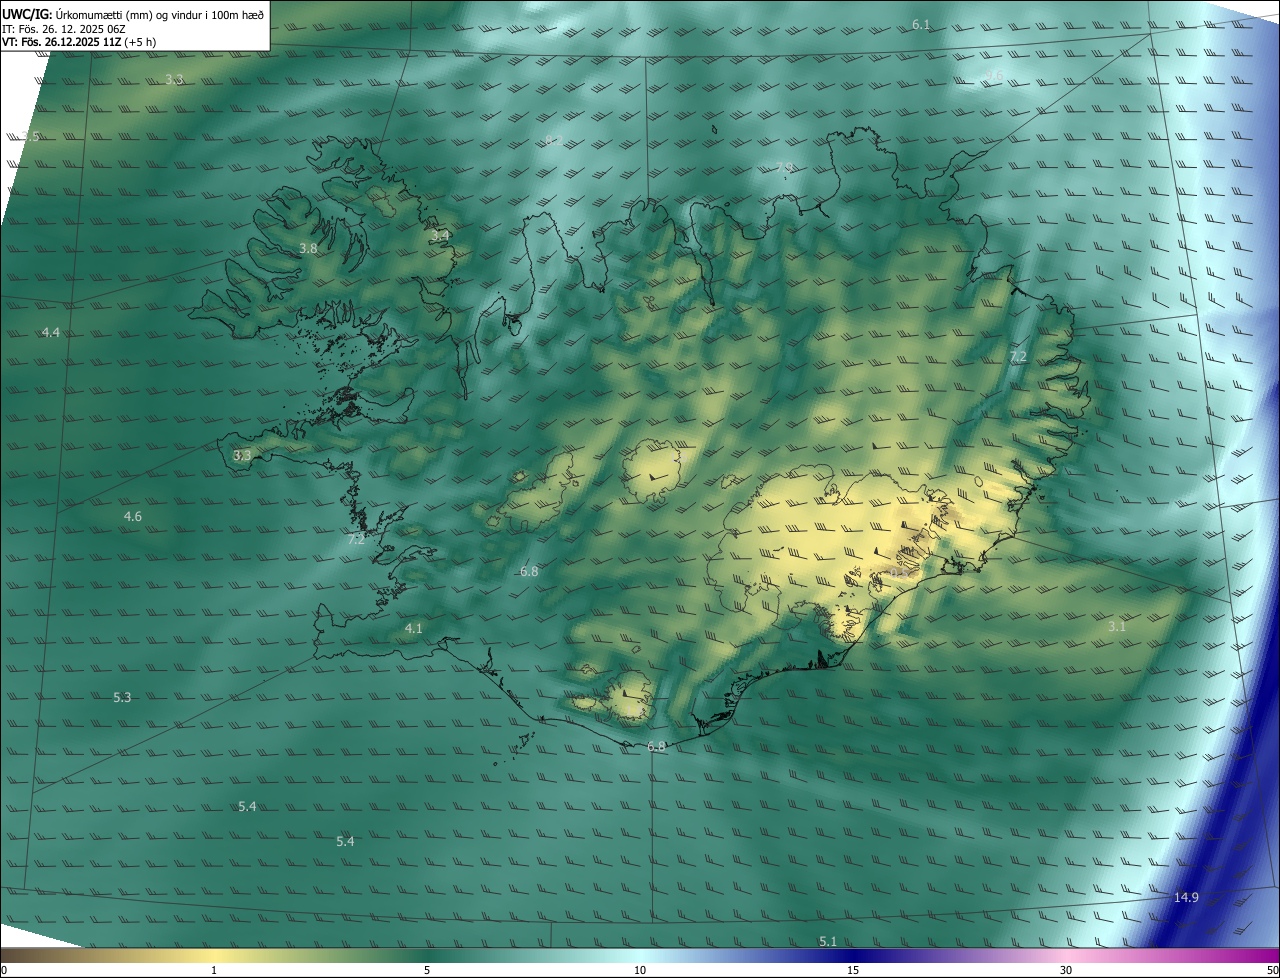
Task: Click the 6.1 value at the map's northern edge
Action: pyautogui.click(x=921, y=24)
